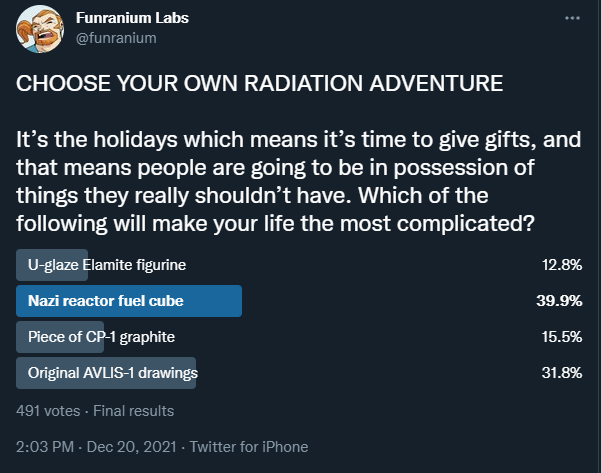Click the 12.8% poll result value
The width and height of the screenshot is (601, 473).
tap(562, 265)
